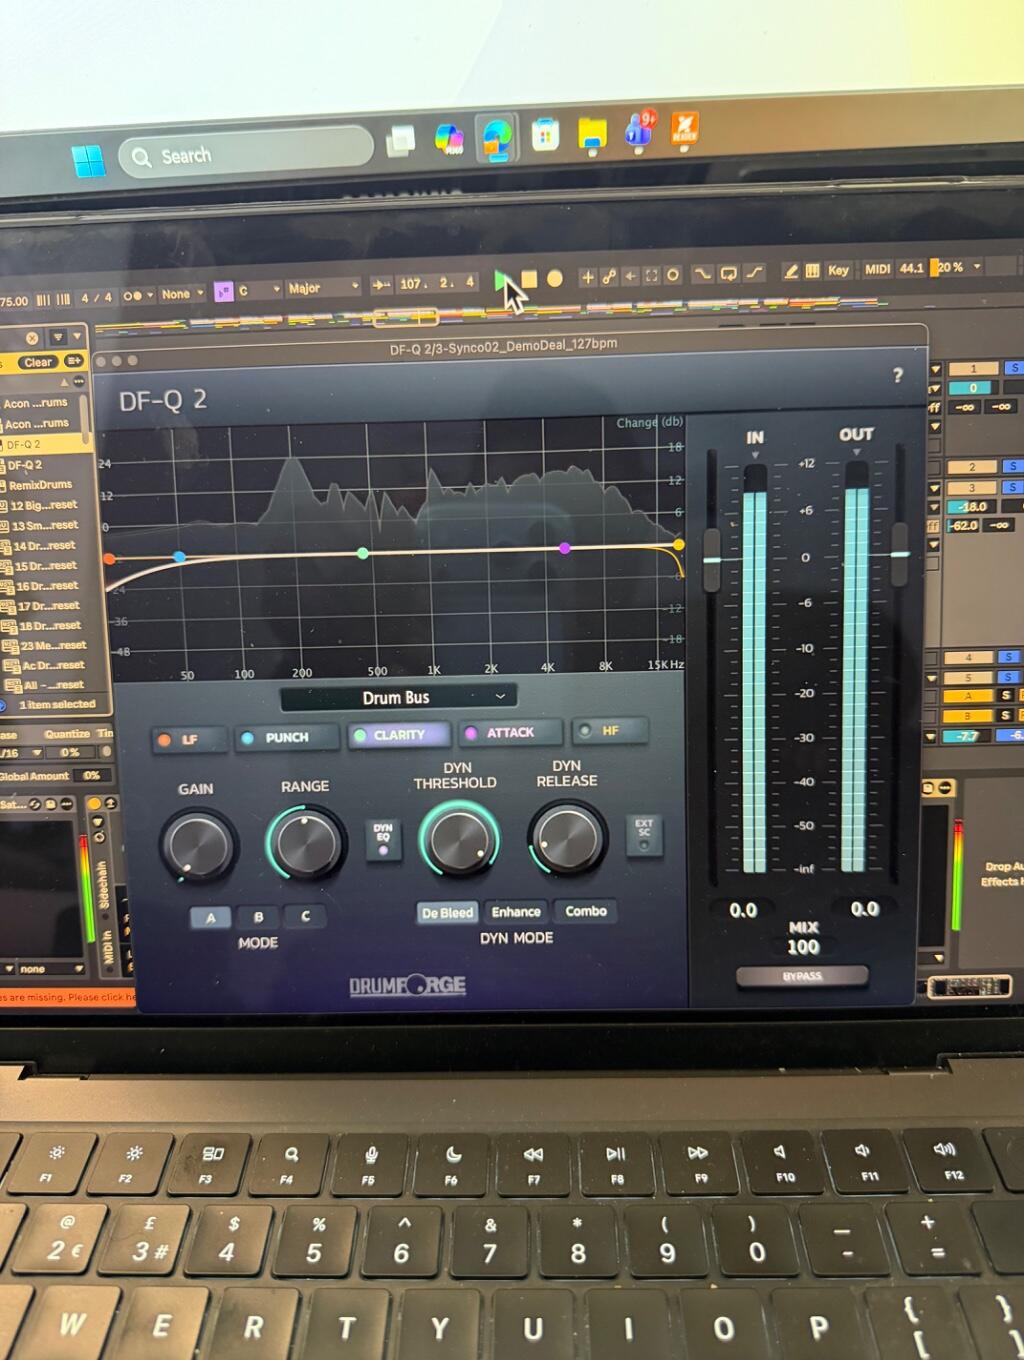Open the help question mark icon
The width and height of the screenshot is (1024, 1360).
tap(897, 375)
